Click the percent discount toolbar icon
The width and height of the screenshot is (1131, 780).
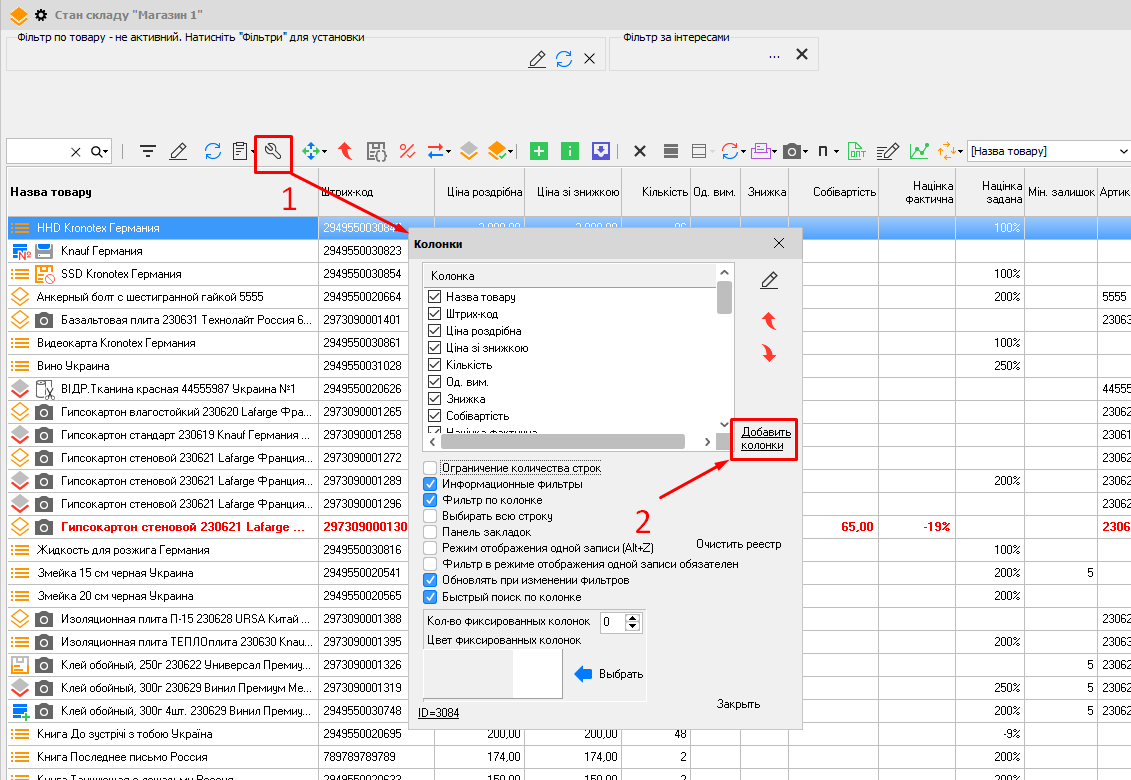pos(407,151)
